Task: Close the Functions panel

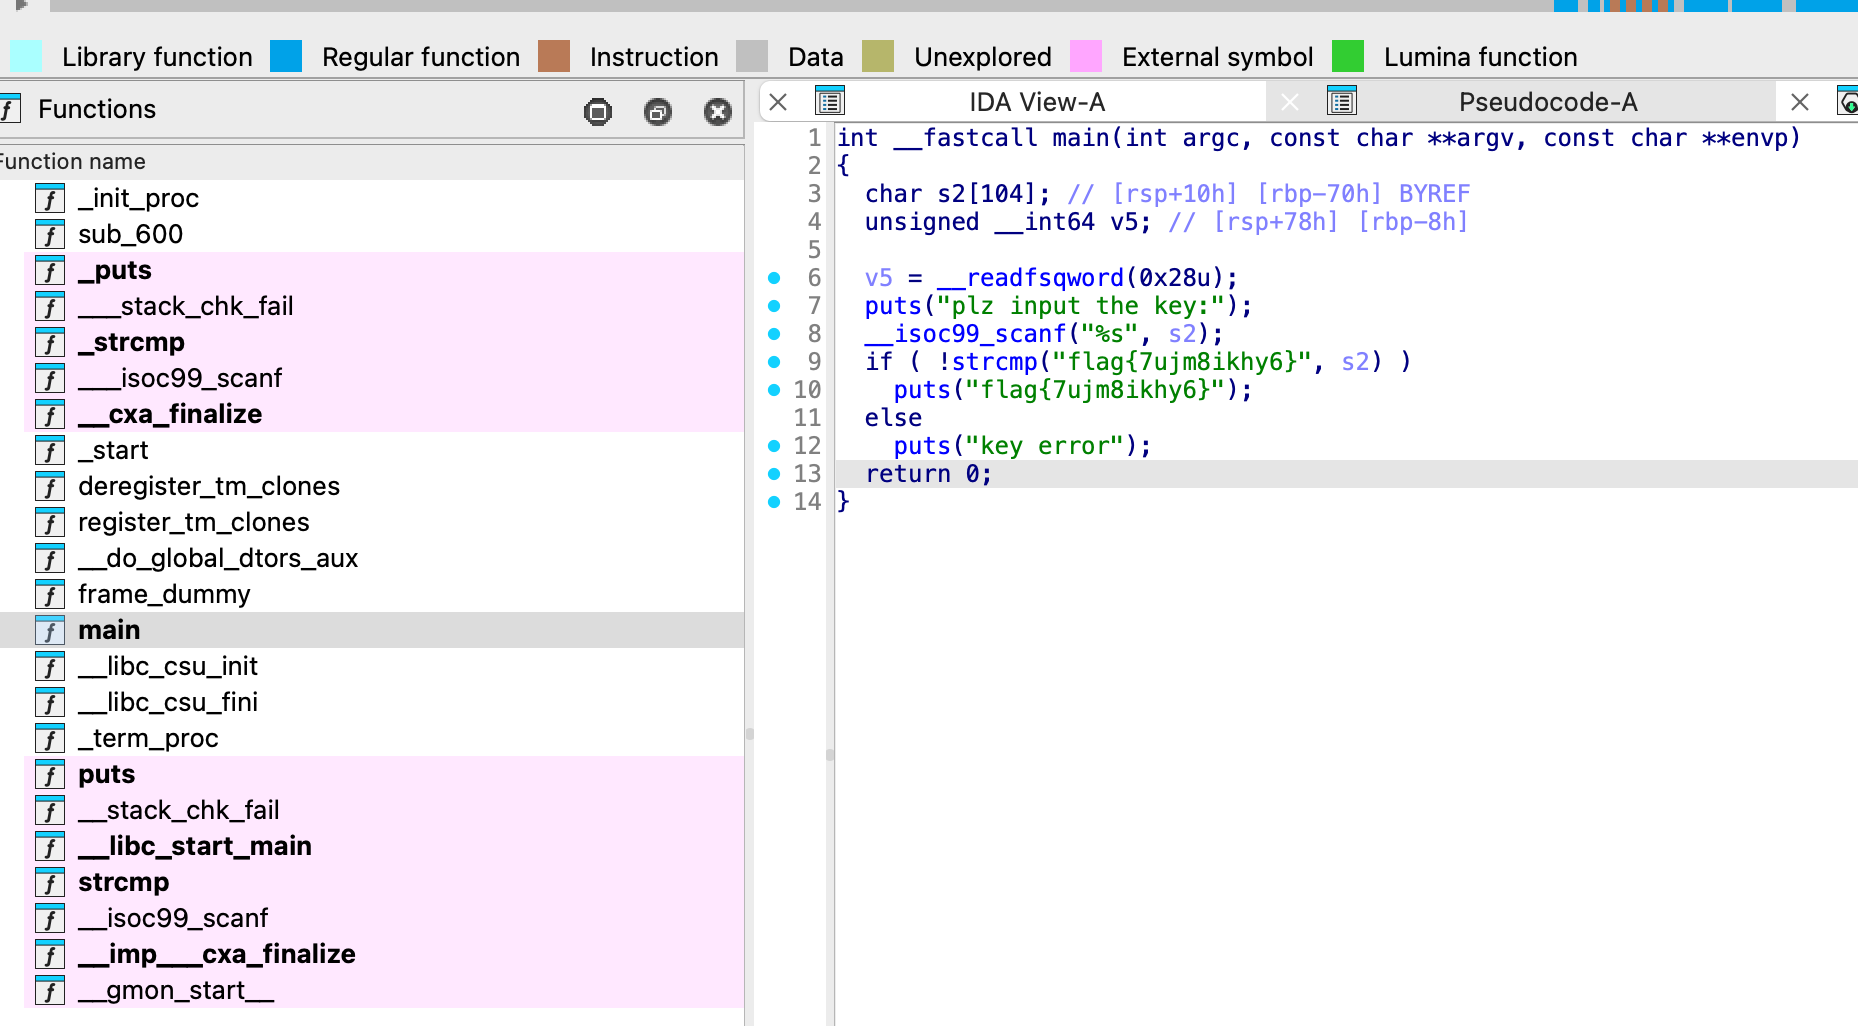Action: pyautogui.click(x=718, y=112)
